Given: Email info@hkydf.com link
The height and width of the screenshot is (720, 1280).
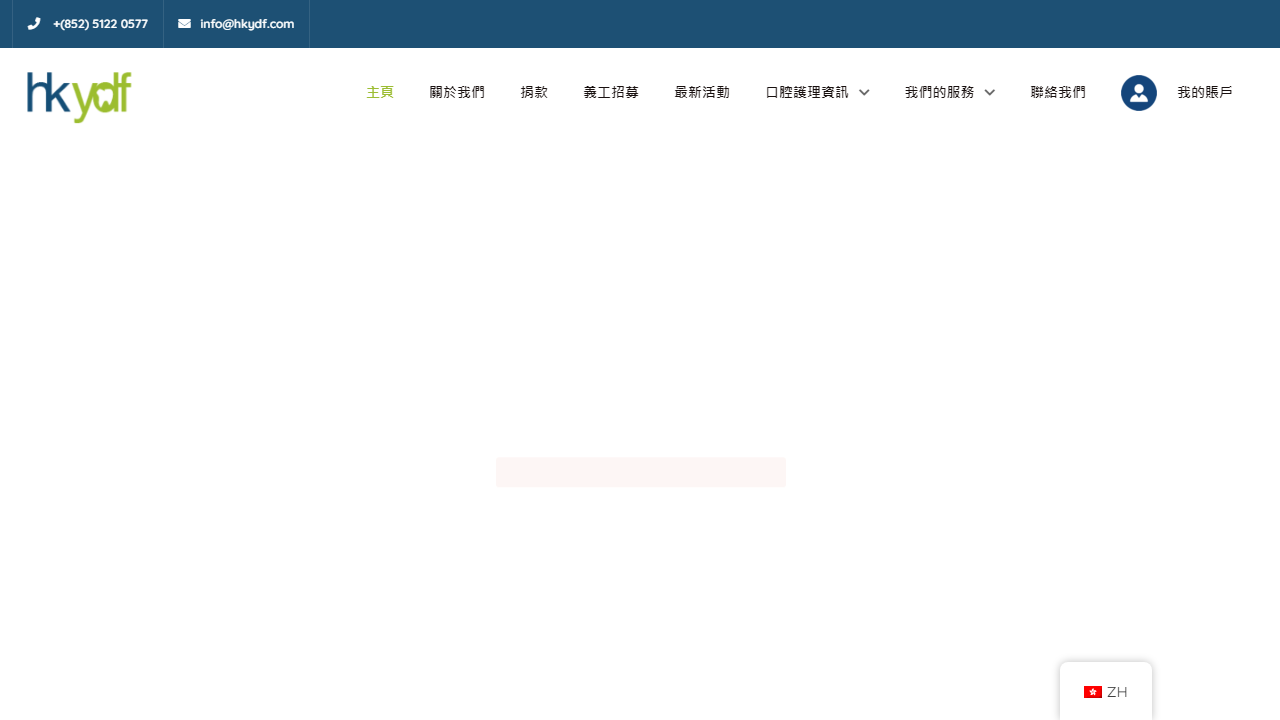Looking at the screenshot, I should click(247, 24).
